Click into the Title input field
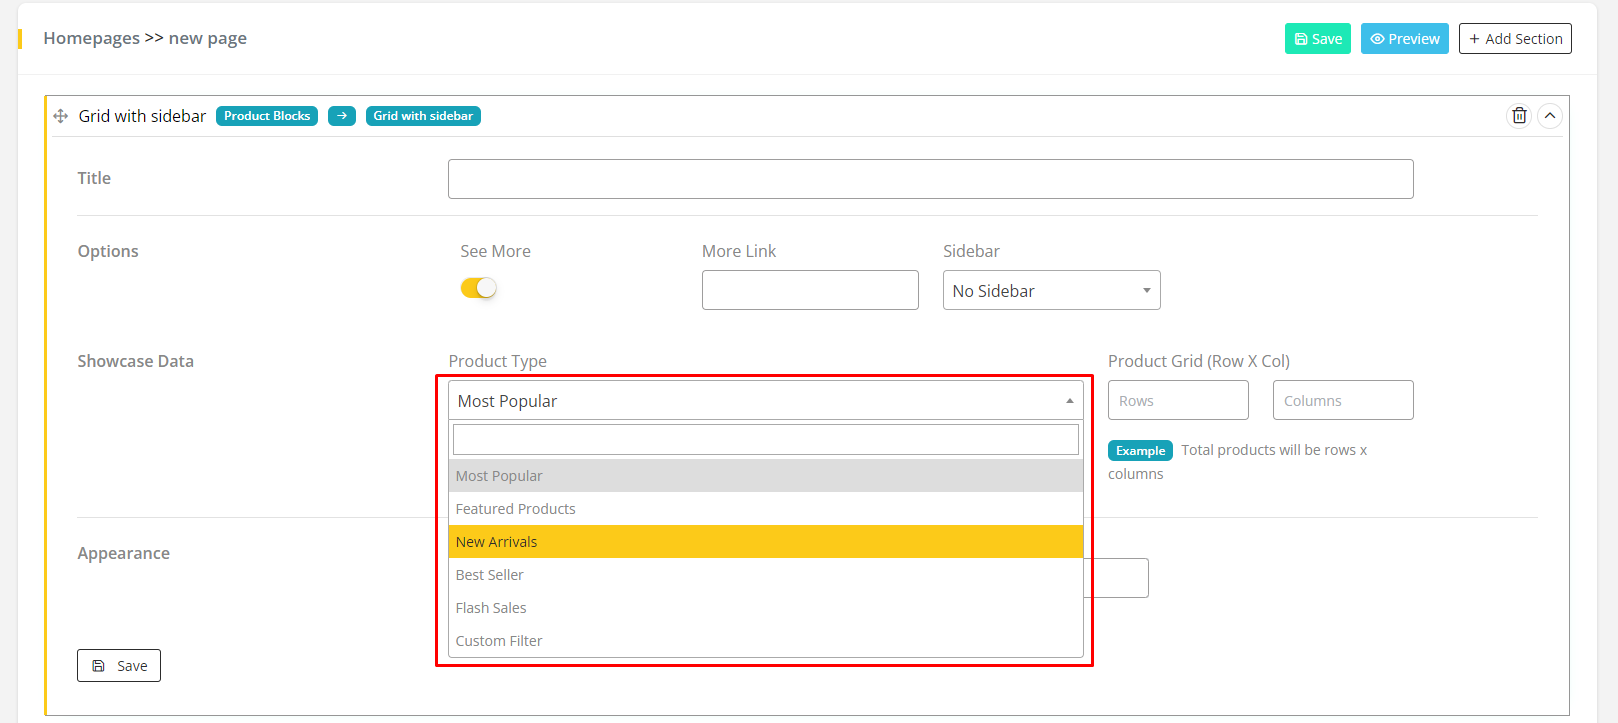This screenshot has width=1618, height=723. (x=930, y=179)
